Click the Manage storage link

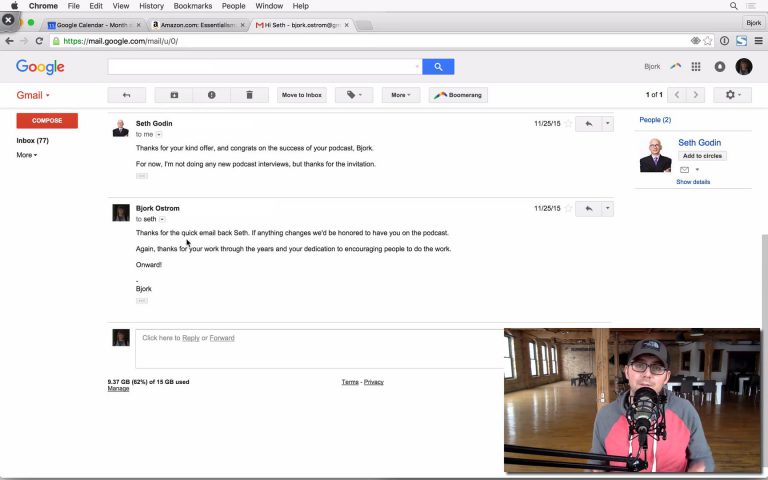(119, 388)
